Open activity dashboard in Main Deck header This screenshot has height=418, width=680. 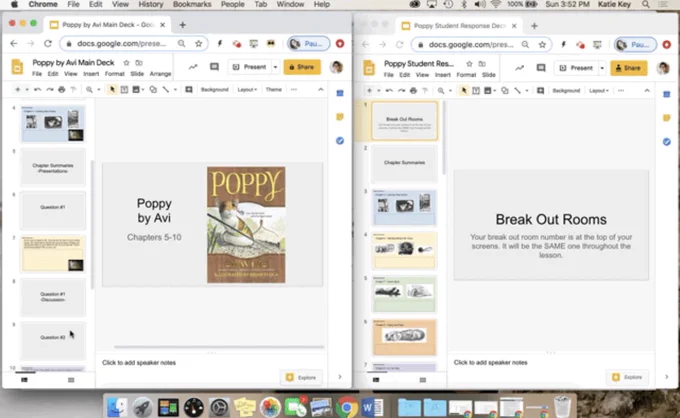coord(193,67)
